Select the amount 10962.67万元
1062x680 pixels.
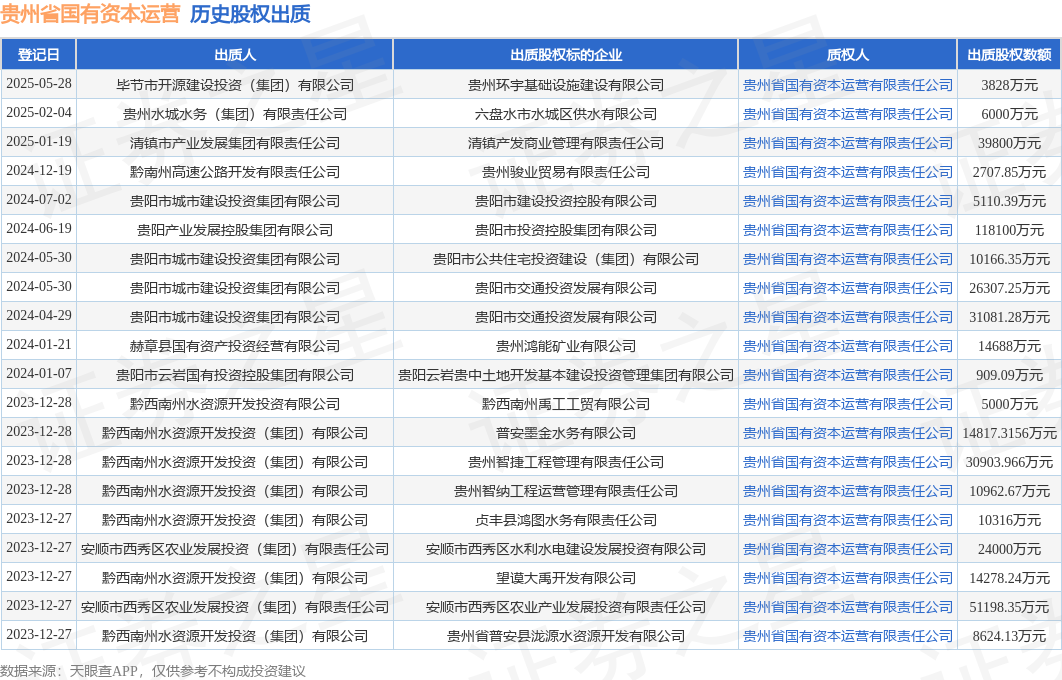tap(1009, 491)
